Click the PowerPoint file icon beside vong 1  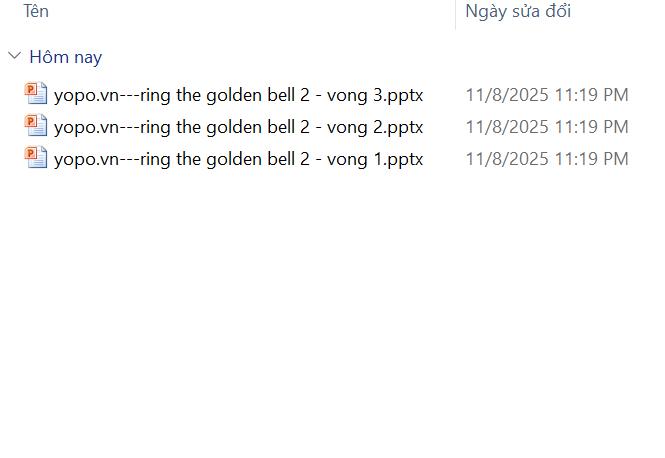click(x=37, y=158)
